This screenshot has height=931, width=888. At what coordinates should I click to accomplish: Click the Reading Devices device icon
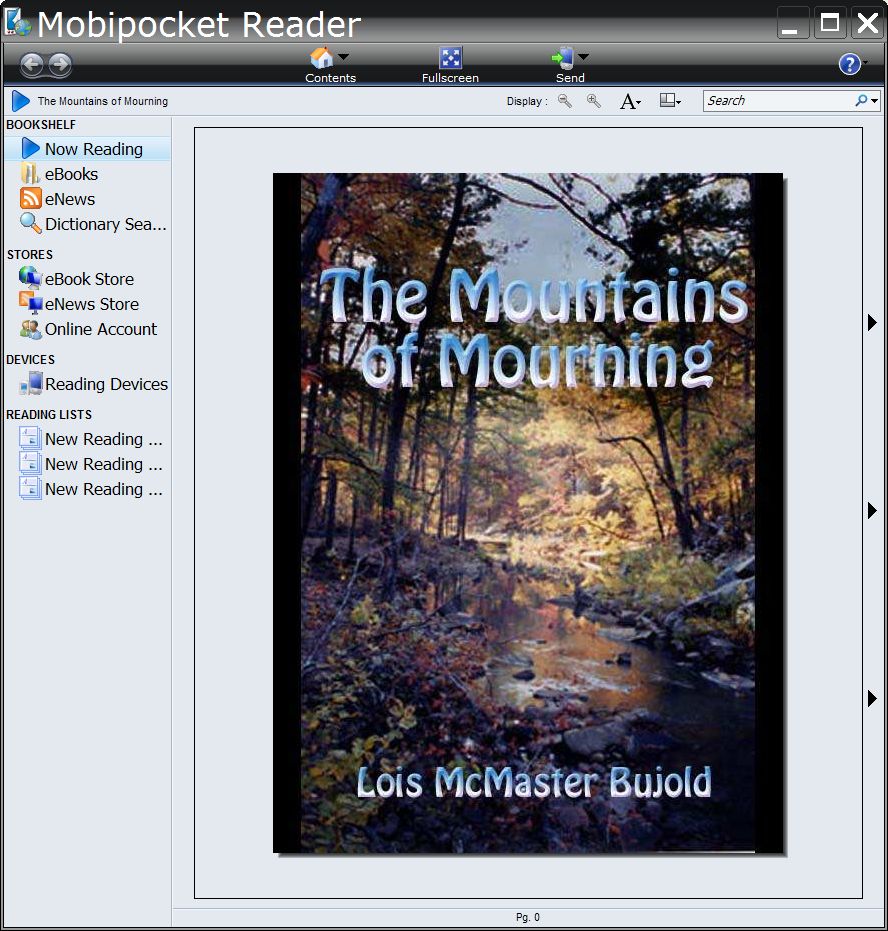(x=31, y=383)
